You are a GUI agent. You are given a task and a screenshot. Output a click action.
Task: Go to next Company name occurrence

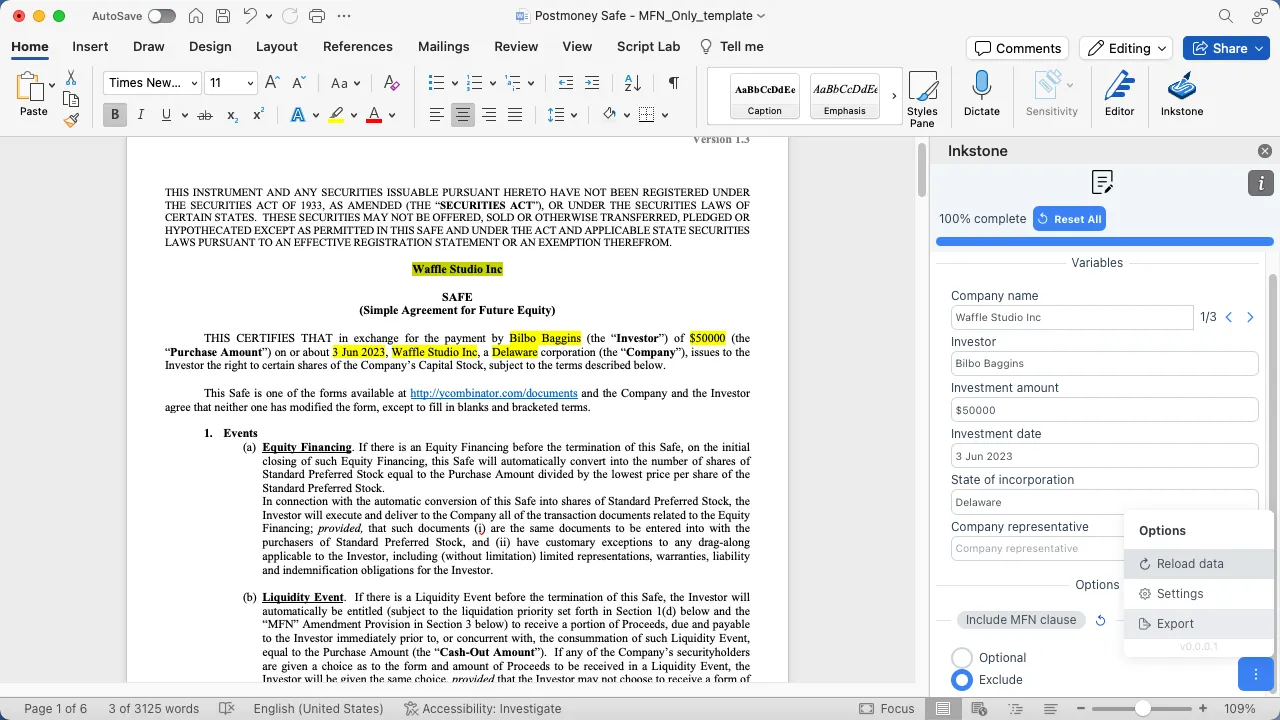(1250, 317)
